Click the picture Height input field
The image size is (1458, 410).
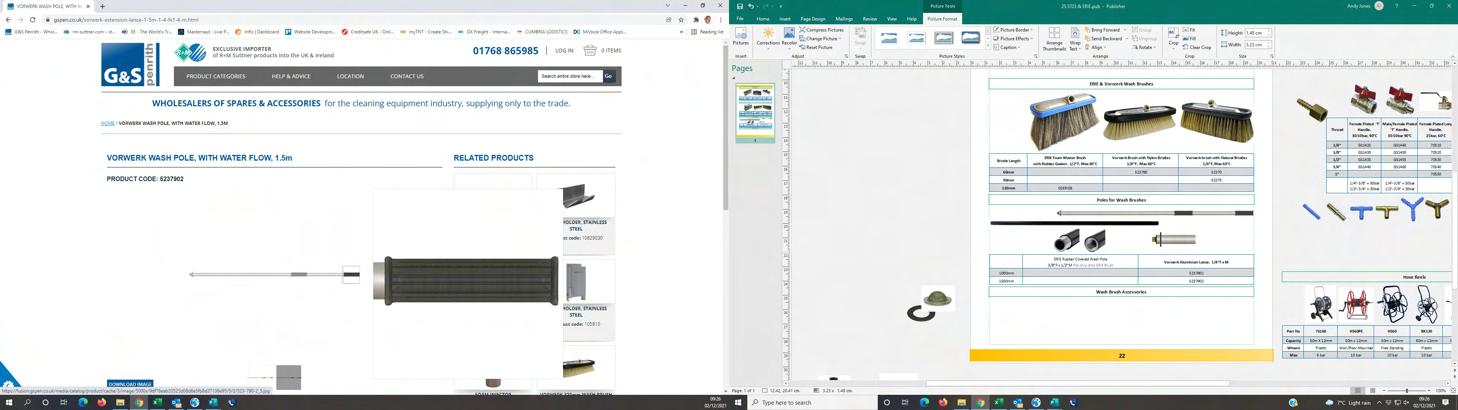[x=1256, y=33]
